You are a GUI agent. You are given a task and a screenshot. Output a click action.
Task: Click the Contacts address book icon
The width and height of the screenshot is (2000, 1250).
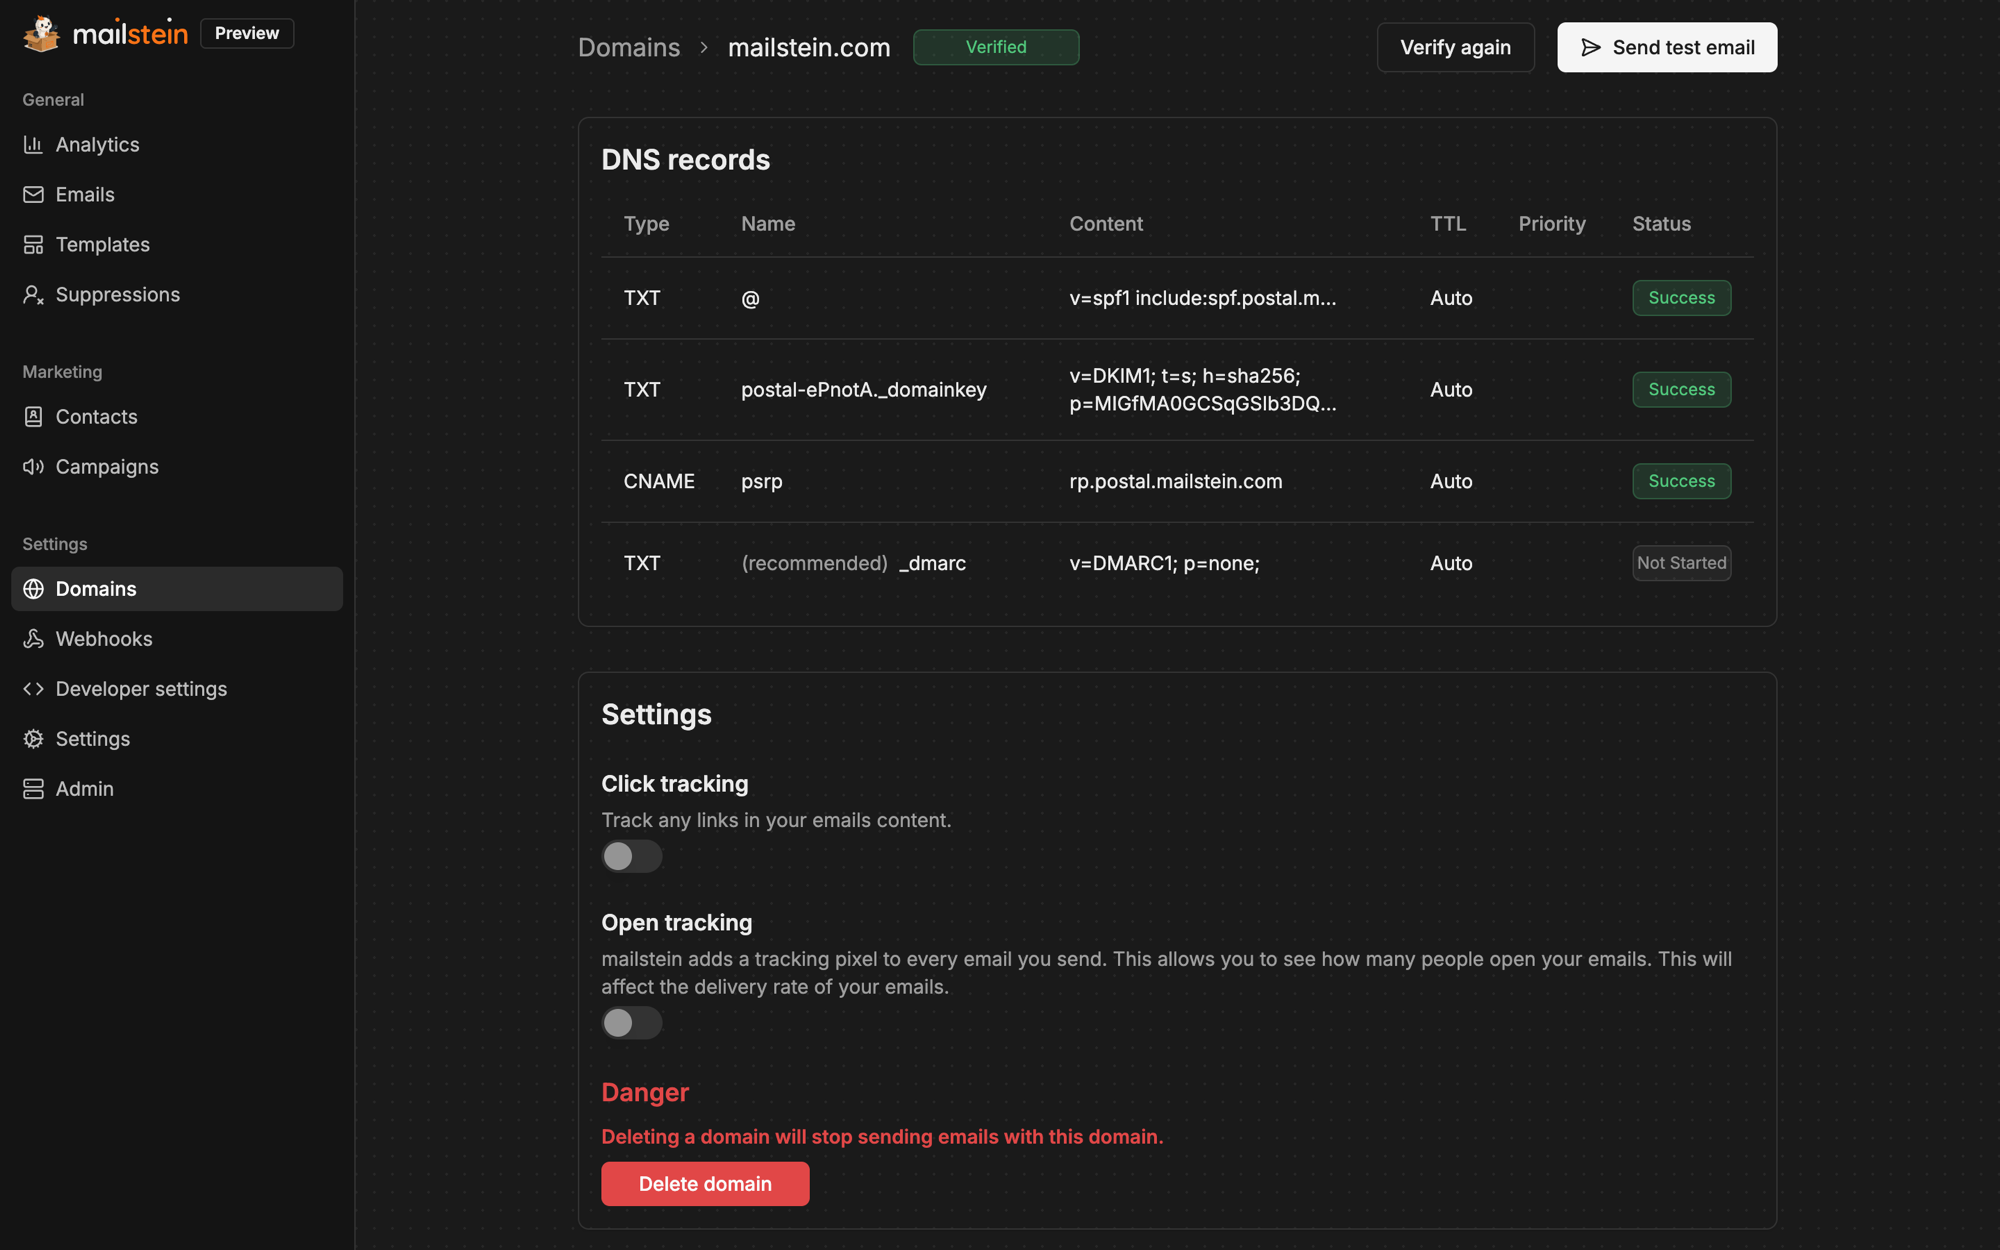(33, 417)
